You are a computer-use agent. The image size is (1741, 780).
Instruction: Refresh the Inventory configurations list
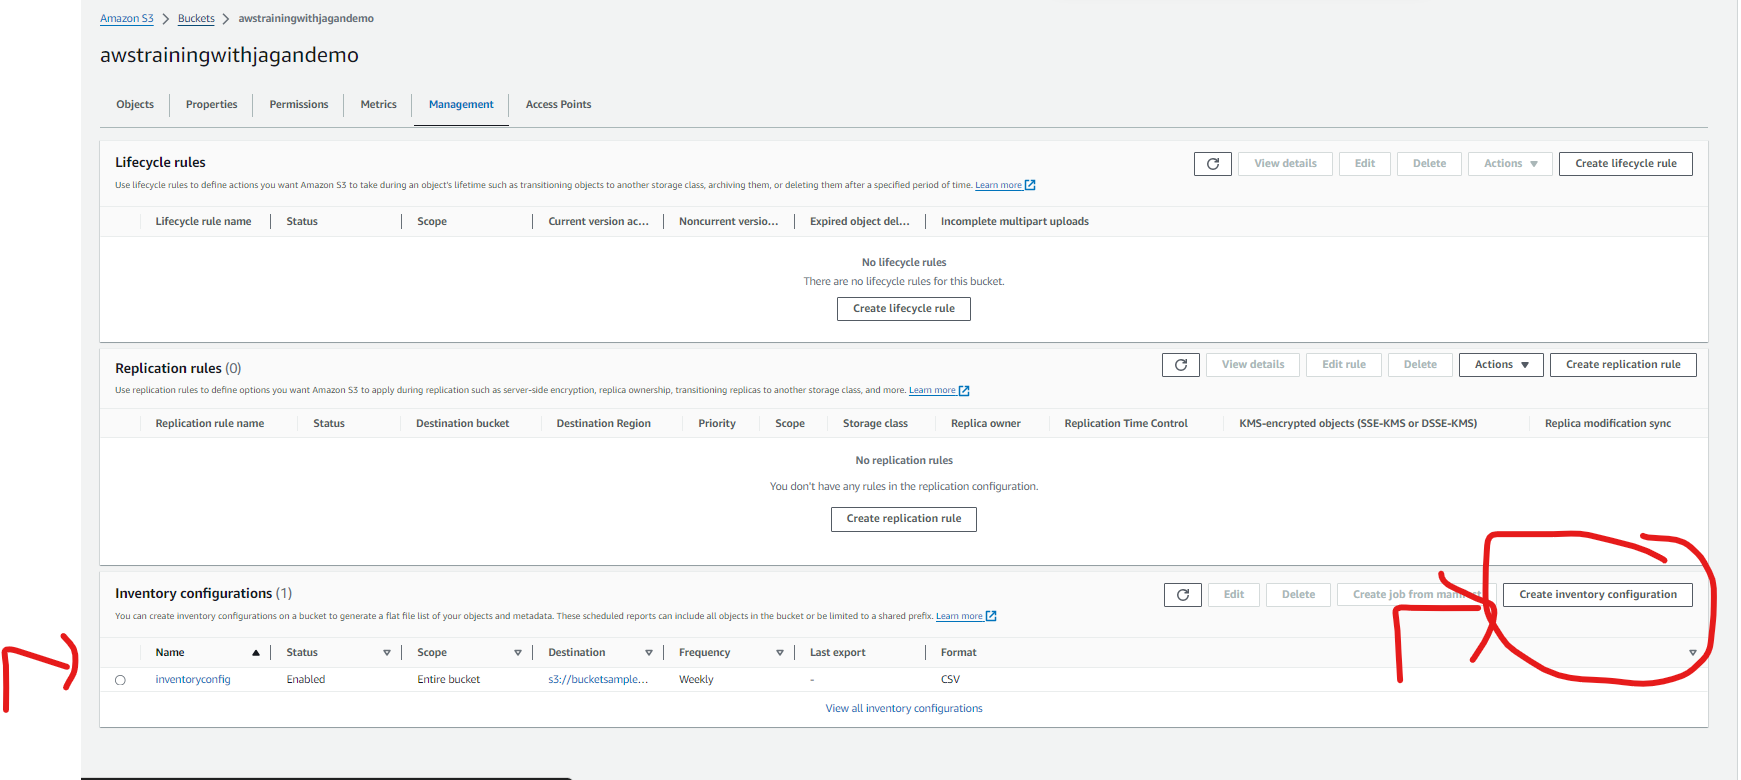[1182, 595]
